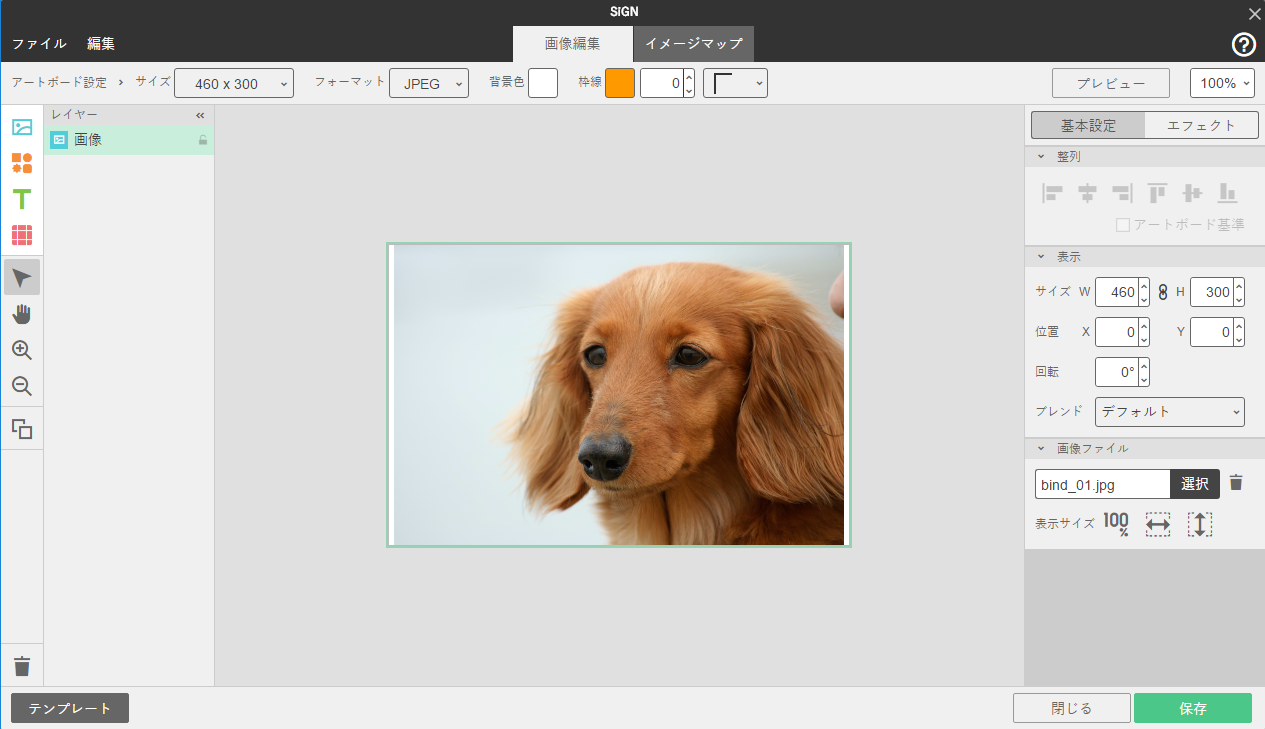Image resolution: width=1265 pixels, height=729 pixels.
Task: Select the 基本設定 tab
Action: pyautogui.click(x=1088, y=125)
